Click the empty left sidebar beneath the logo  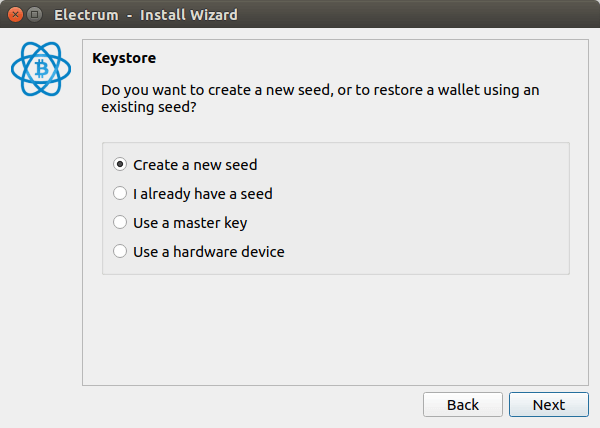pyautogui.click(x=42, y=250)
